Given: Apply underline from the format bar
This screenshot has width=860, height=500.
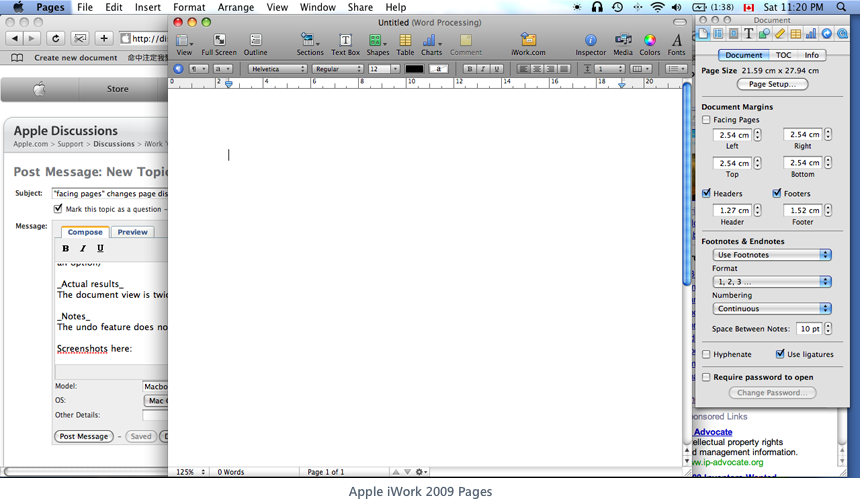Looking at the screenshot, I should pos(497,69).
